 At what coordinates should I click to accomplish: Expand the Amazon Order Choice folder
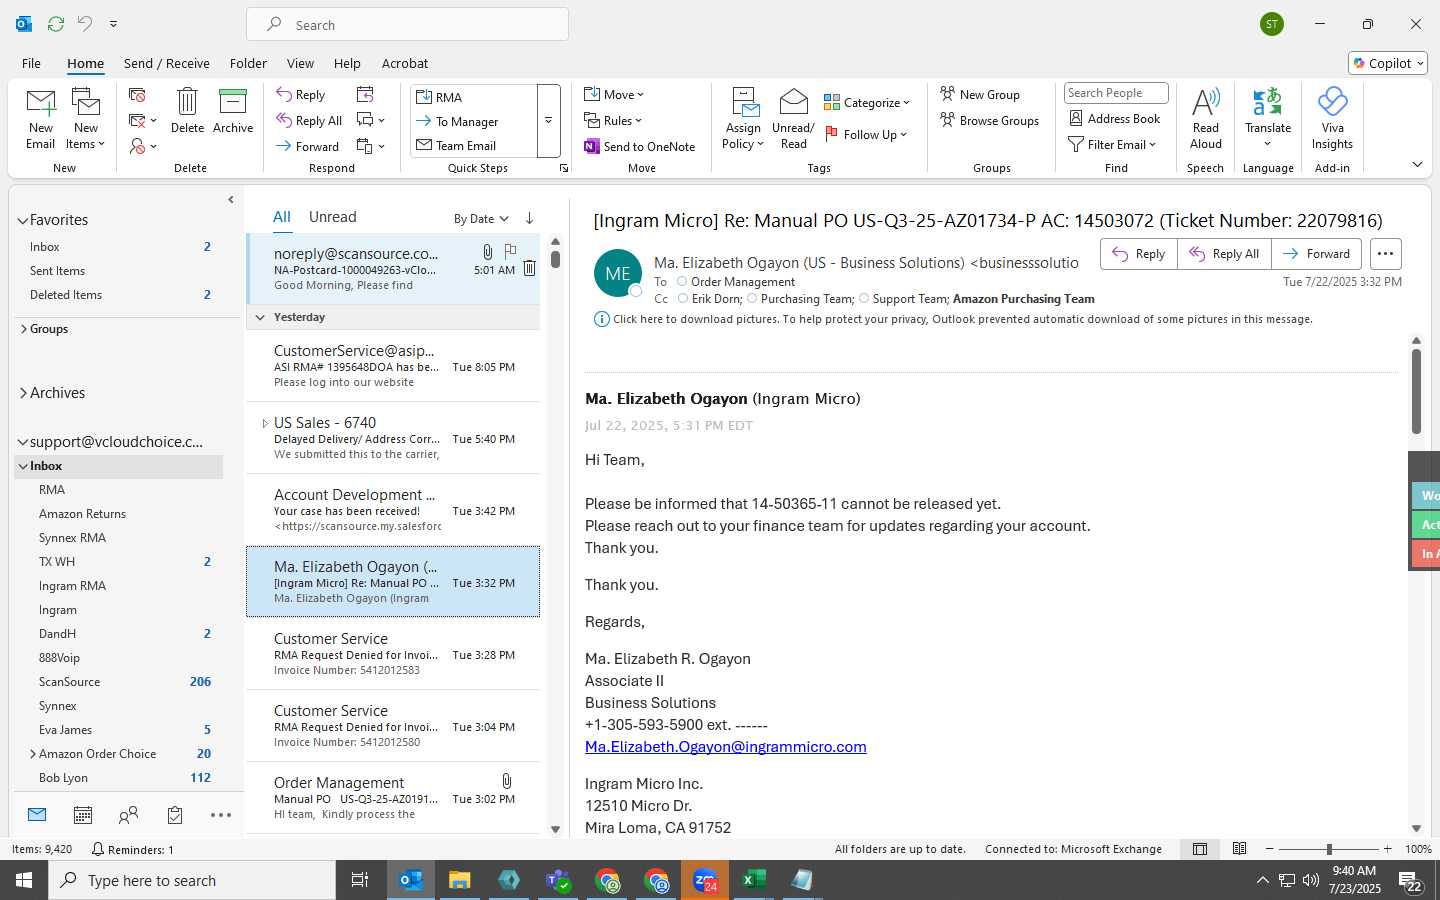[33, 754]
